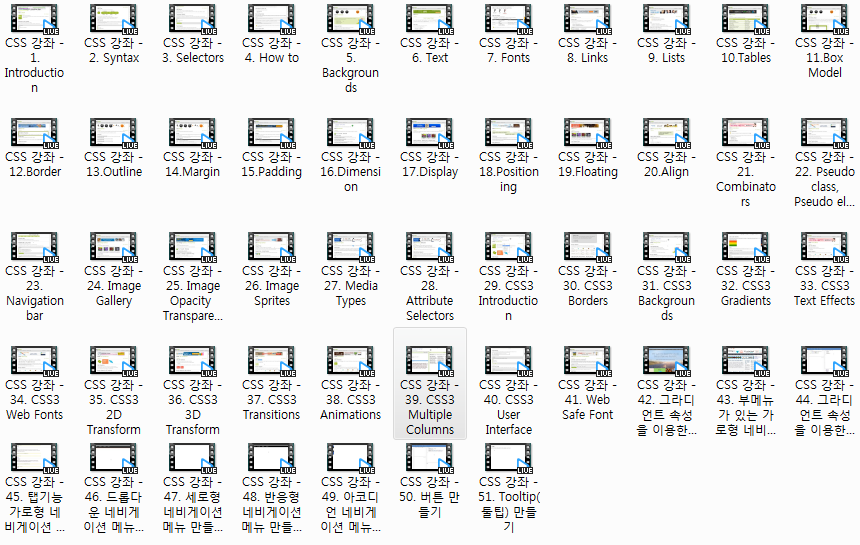Viewport: 860px width, 545px height.
Task: Select the CSS 강좌 42. 그라디언트 속성 video thumbnail
Action: click(x=666, y=361)
